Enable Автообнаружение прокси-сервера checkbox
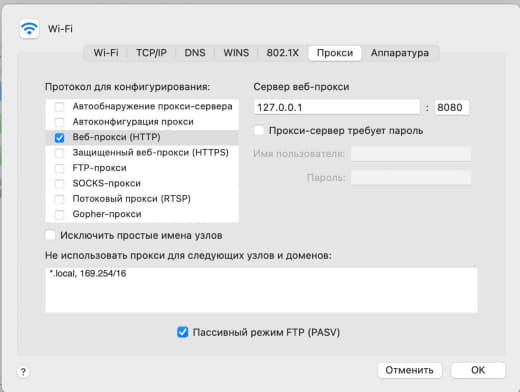520x392 pixels. pyautogui.click(x=59, y=107)
